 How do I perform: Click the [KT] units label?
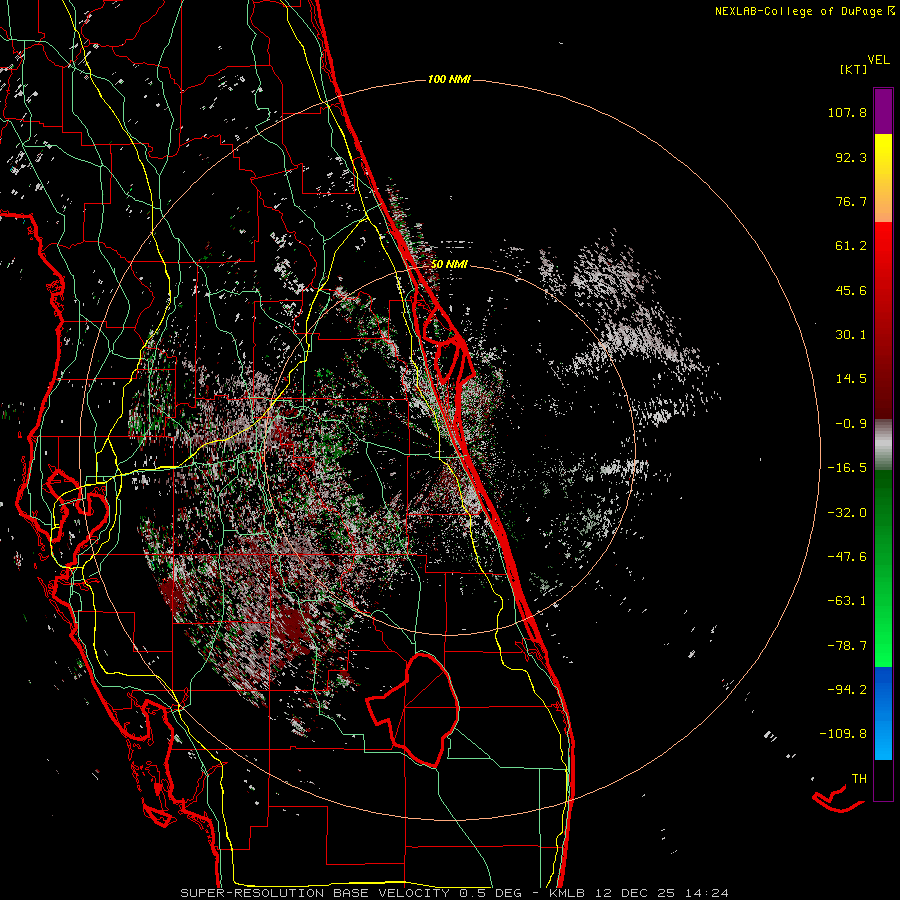pos(854,69)
